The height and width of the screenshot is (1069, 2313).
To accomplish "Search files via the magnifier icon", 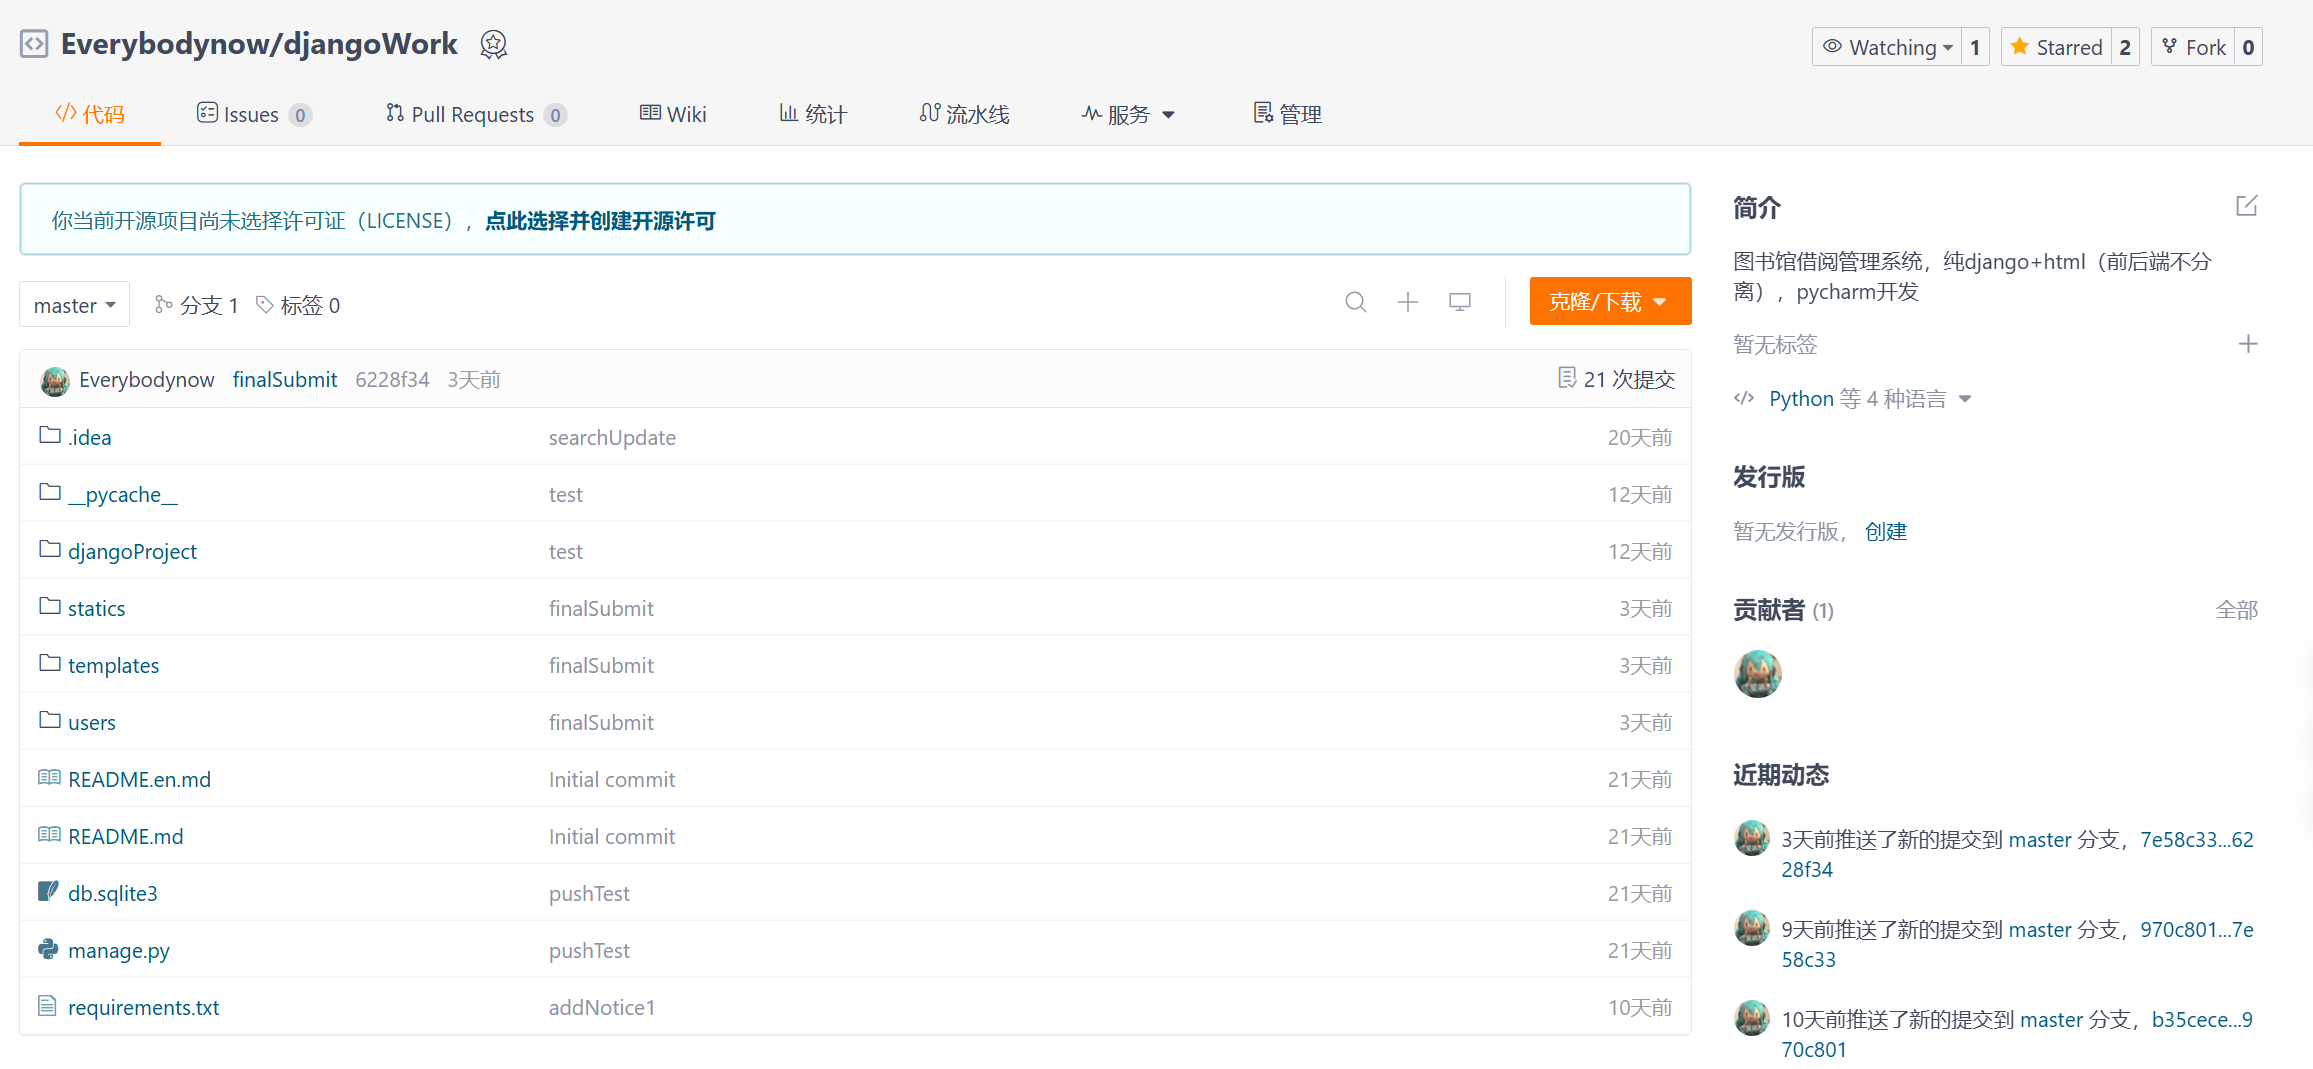I will [x=1356, y=302].
